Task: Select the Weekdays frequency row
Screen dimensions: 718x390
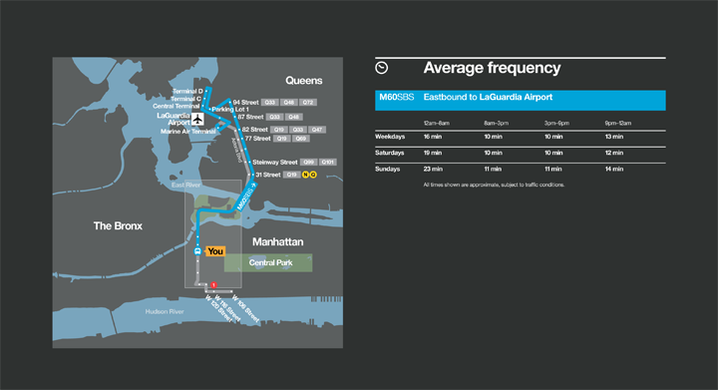Action: pos(520,137)
